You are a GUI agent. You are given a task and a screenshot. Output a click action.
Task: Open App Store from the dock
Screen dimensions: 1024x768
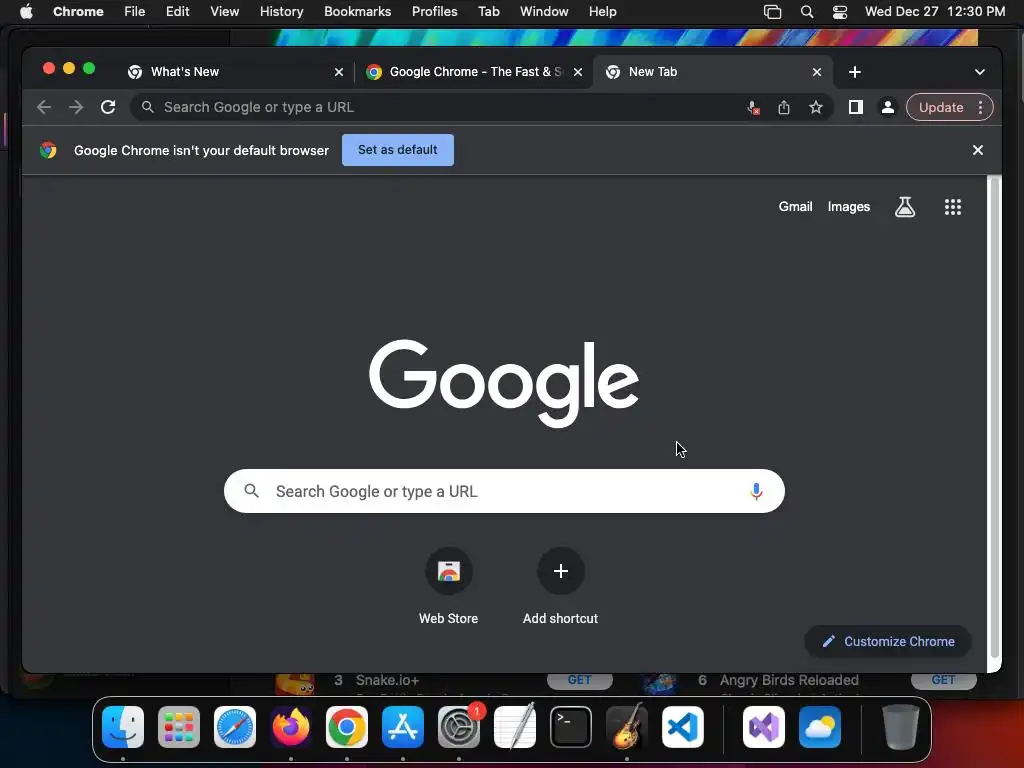click(403, 727)
